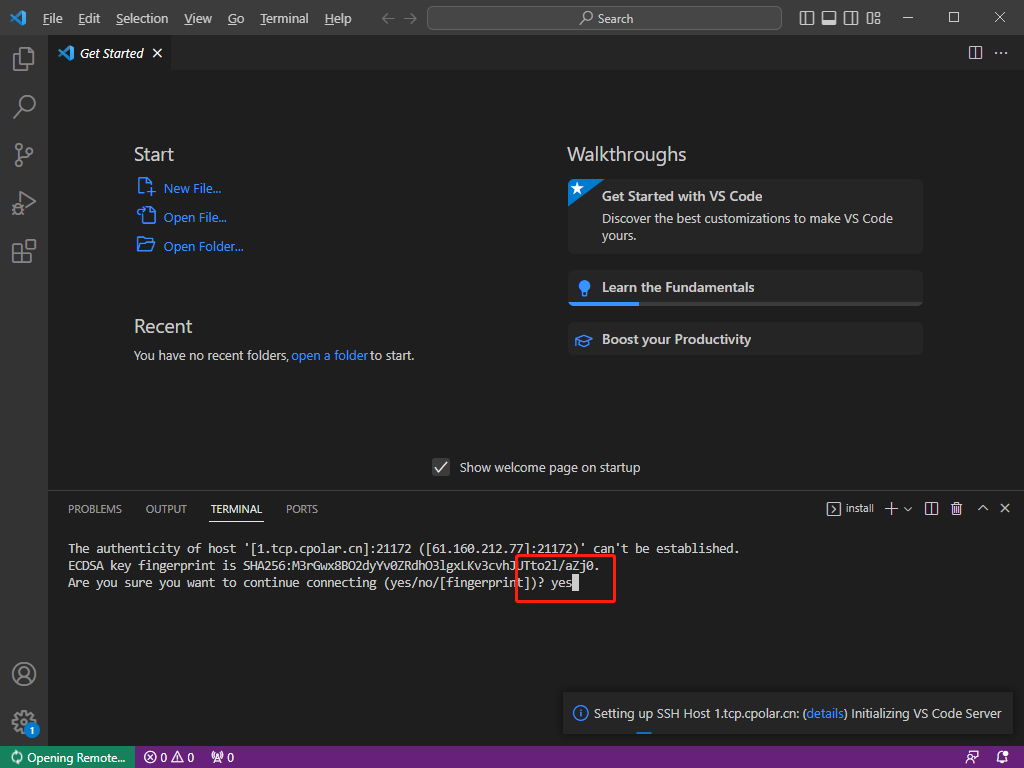
Task: Click the Open Folder... link
Action: (x=203, y=246)
